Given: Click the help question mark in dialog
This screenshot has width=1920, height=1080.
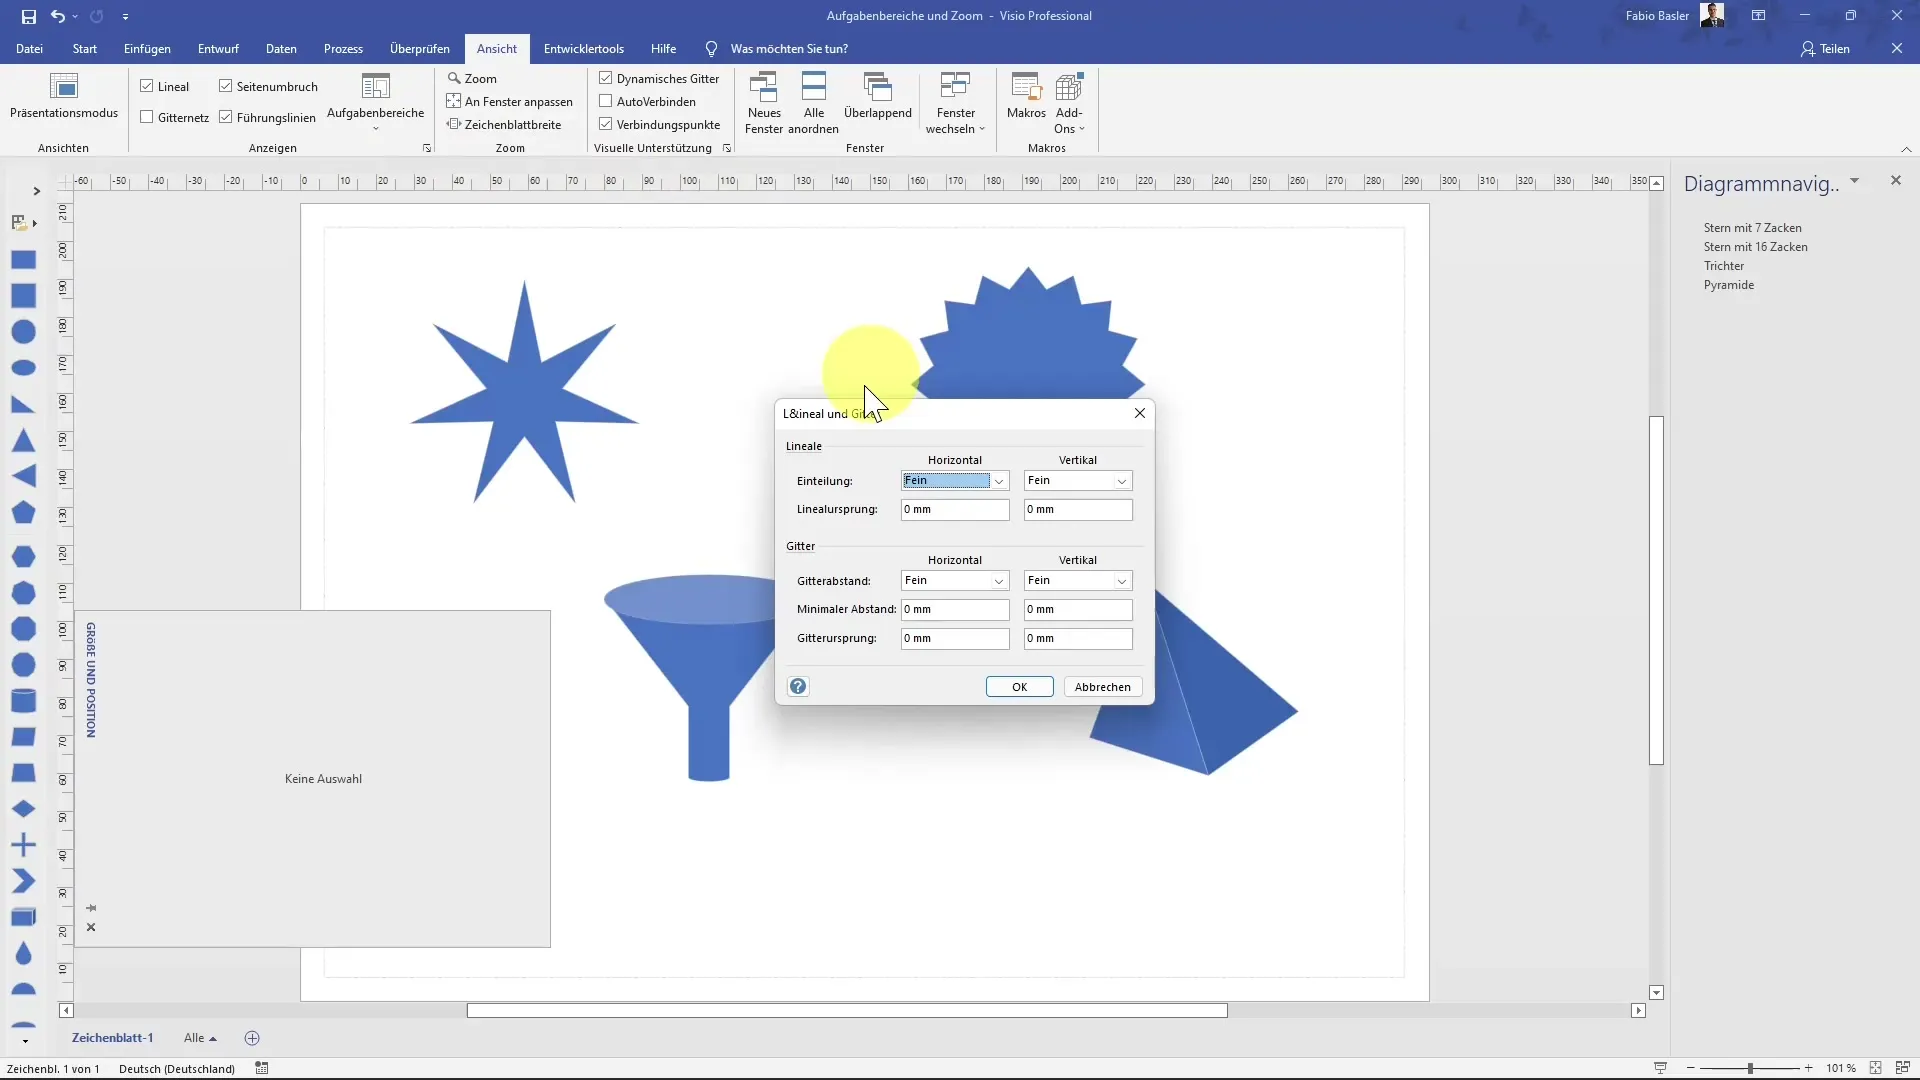Looking at the screenshot, I should (x=798, y=686).
